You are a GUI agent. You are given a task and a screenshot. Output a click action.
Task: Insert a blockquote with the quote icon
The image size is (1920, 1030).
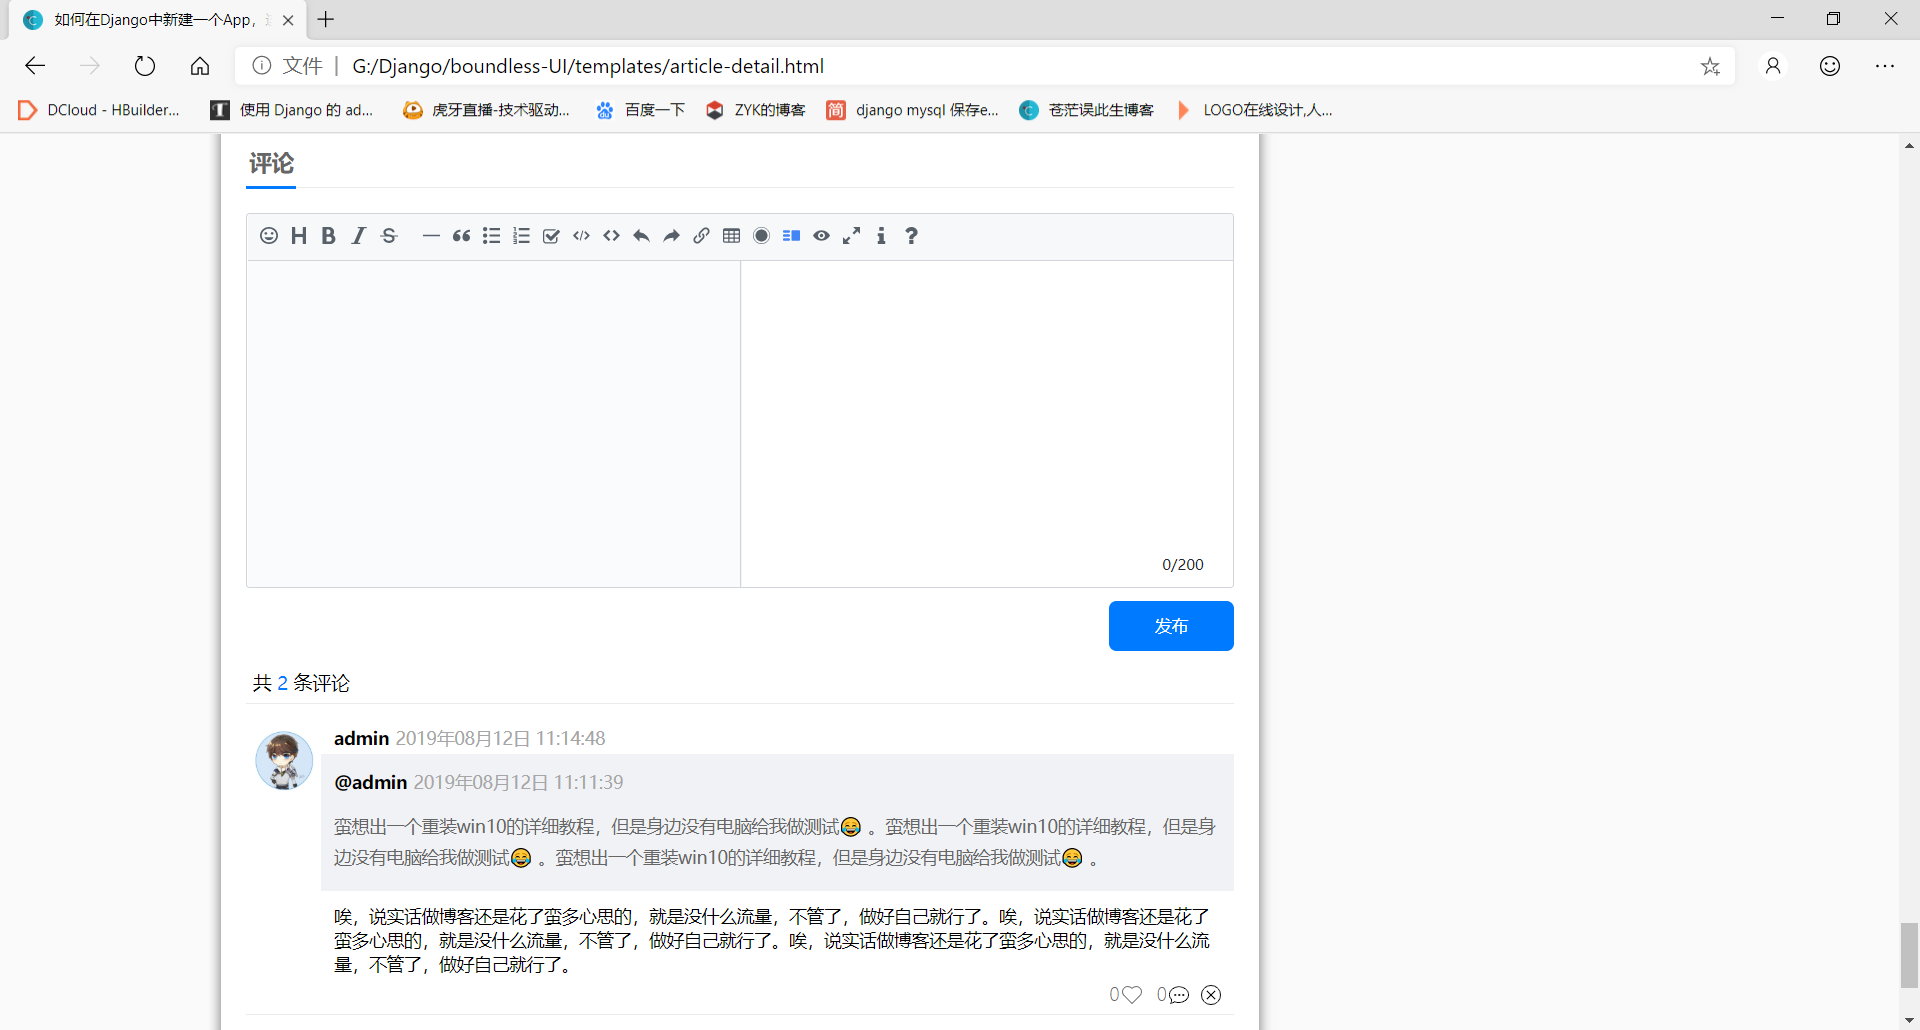461,236
